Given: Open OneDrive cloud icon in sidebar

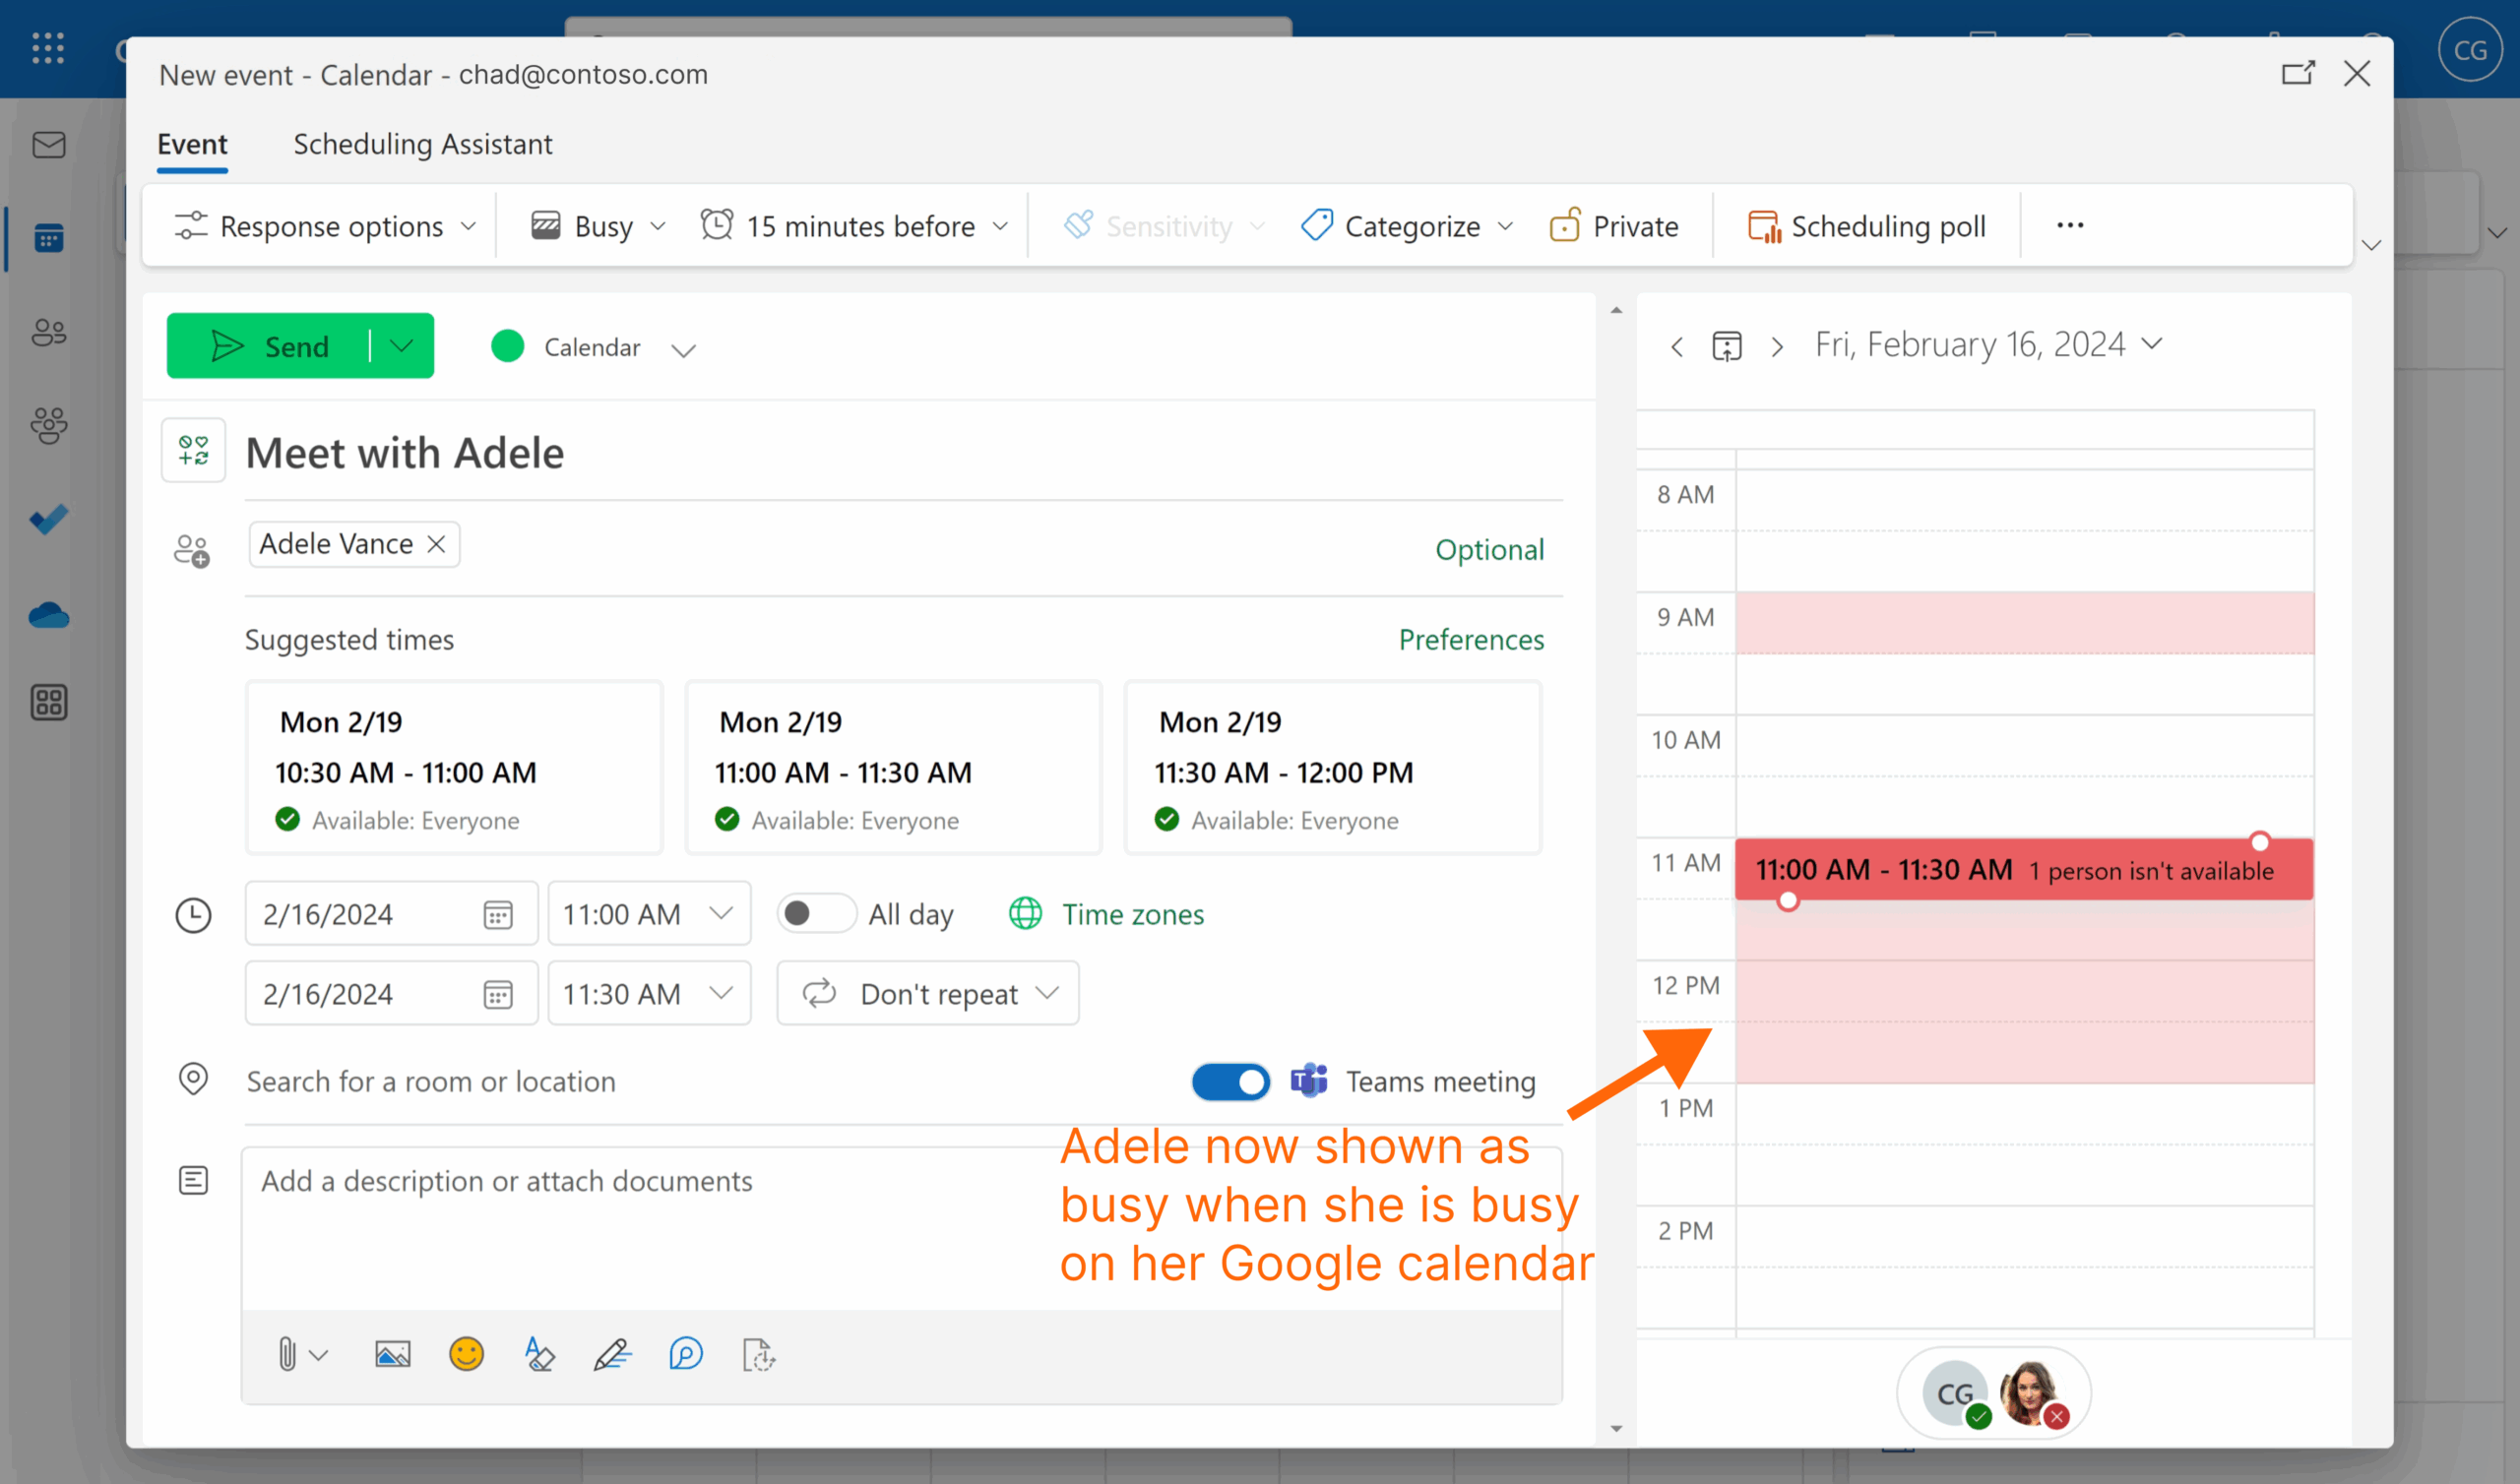Looking at the screenshot, I should 48,614.
